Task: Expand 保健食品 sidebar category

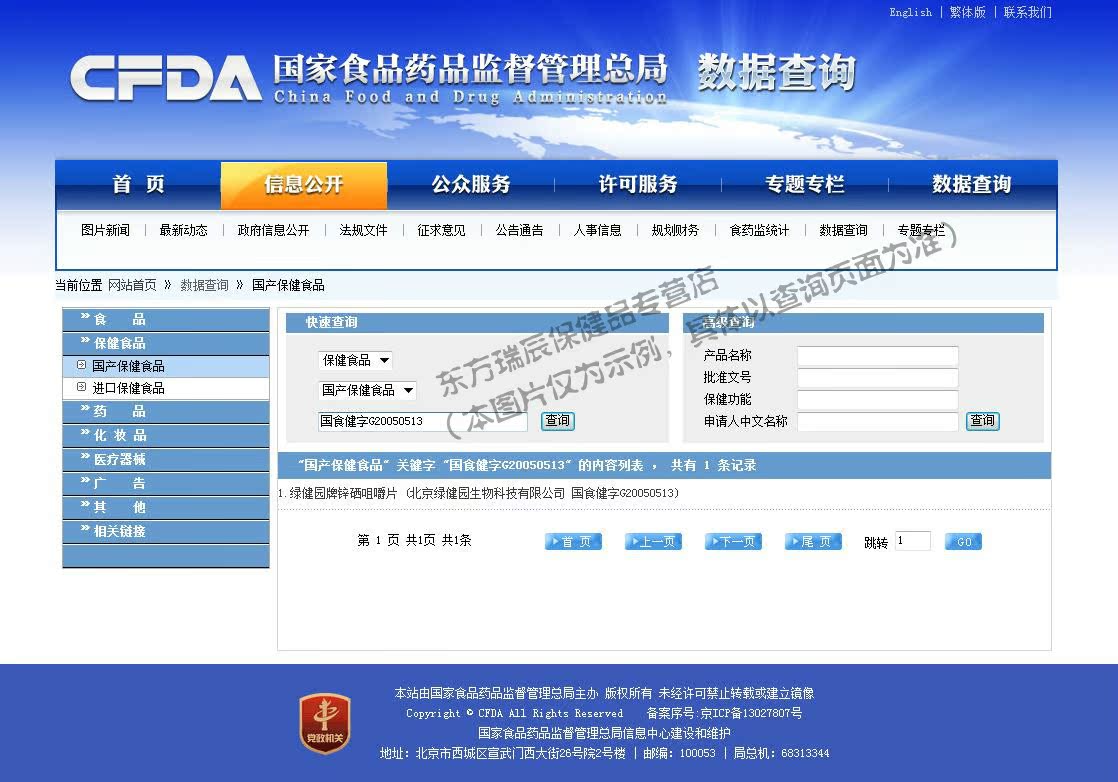Action: point(165,343)
